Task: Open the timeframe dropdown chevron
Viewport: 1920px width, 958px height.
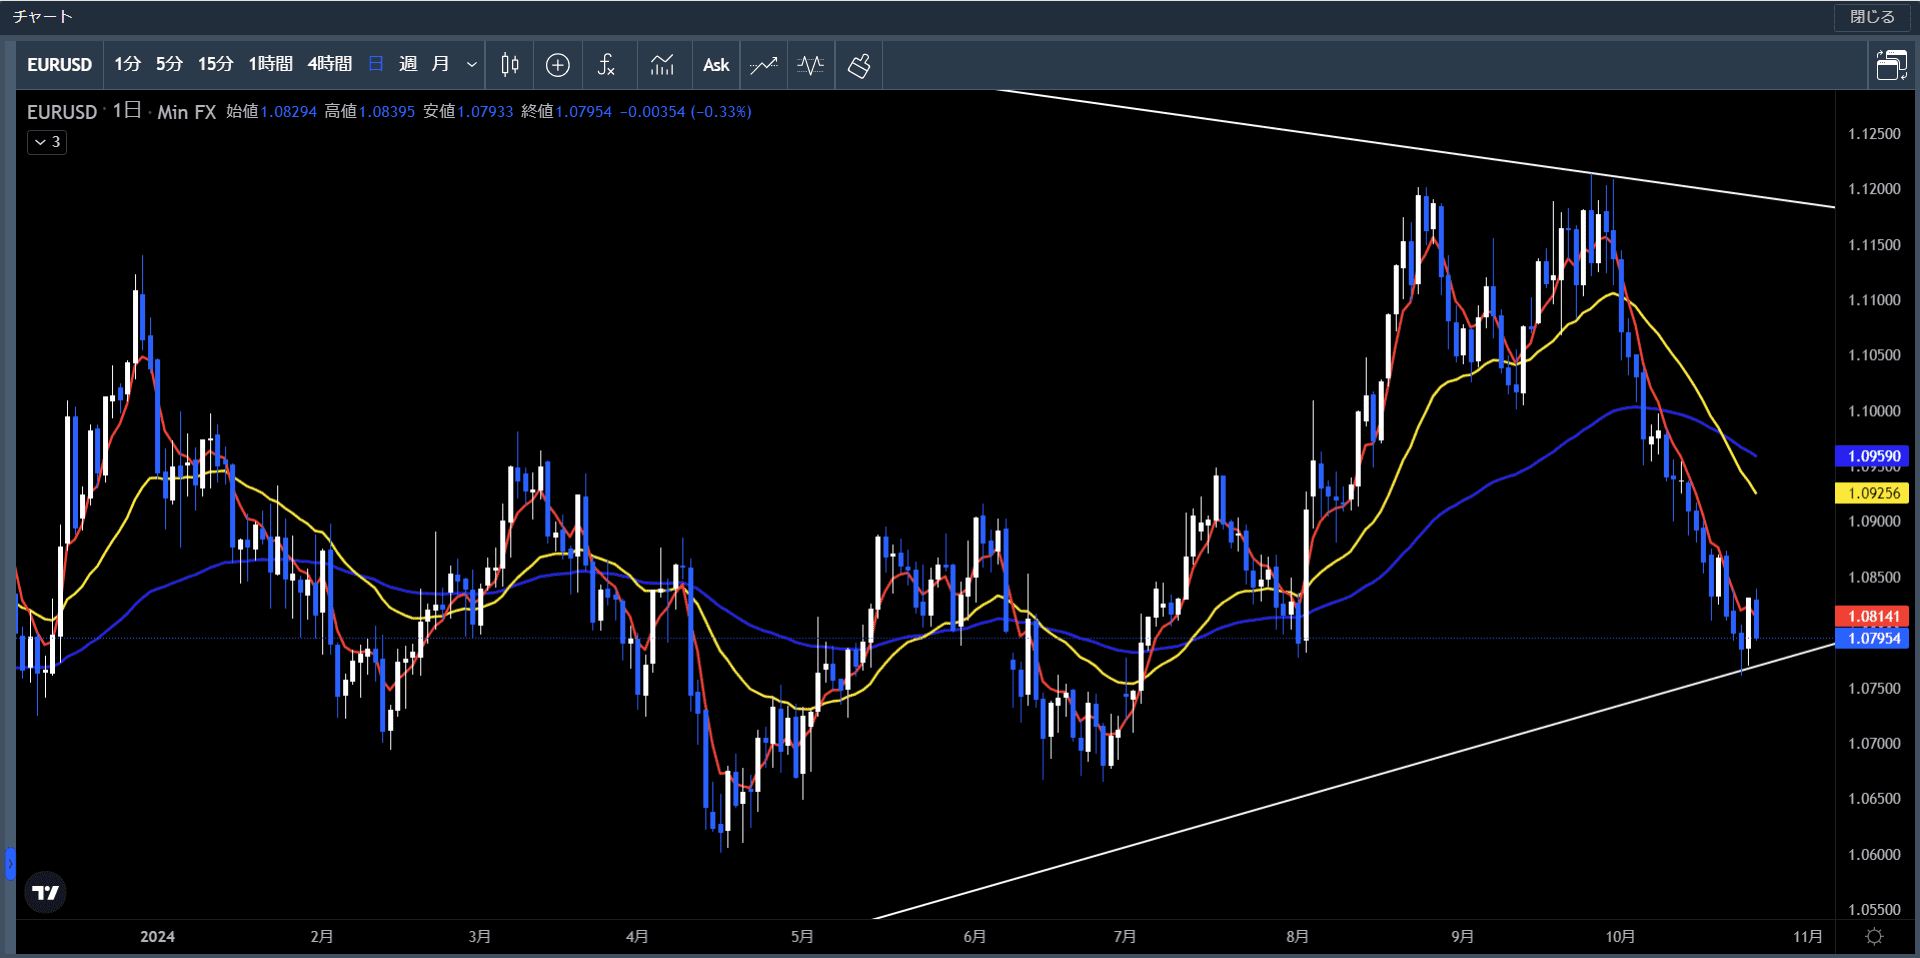Action: point(472,65)
